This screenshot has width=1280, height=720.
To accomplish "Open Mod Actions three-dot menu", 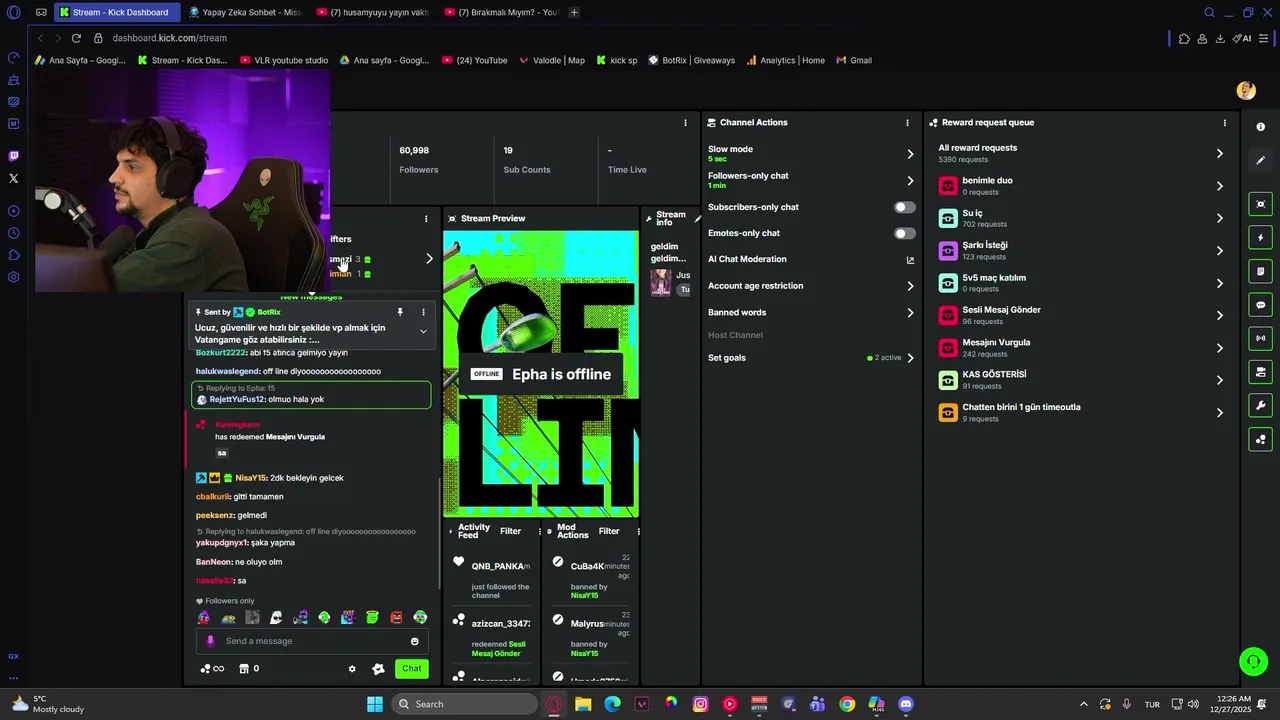I will [638, 531].
